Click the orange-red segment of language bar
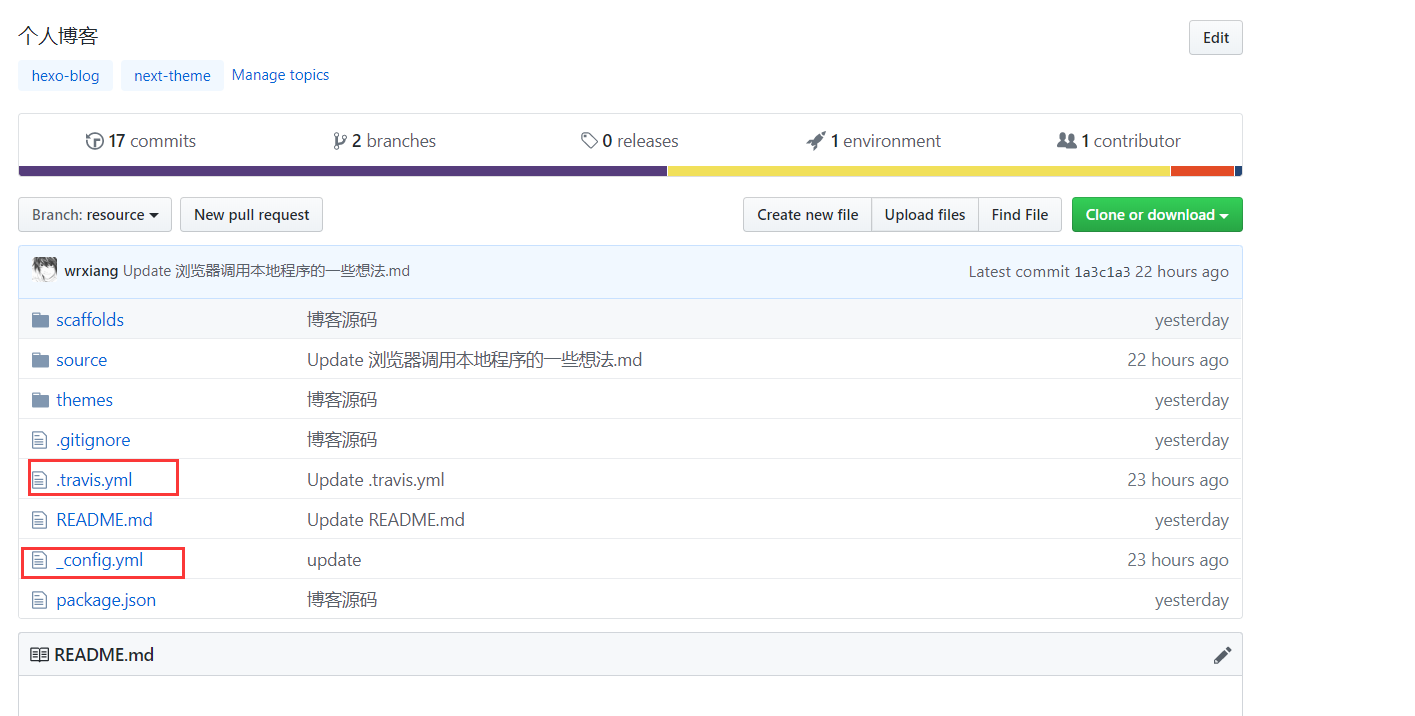This screenshot has width=1415, height=716. (1202, 171)
